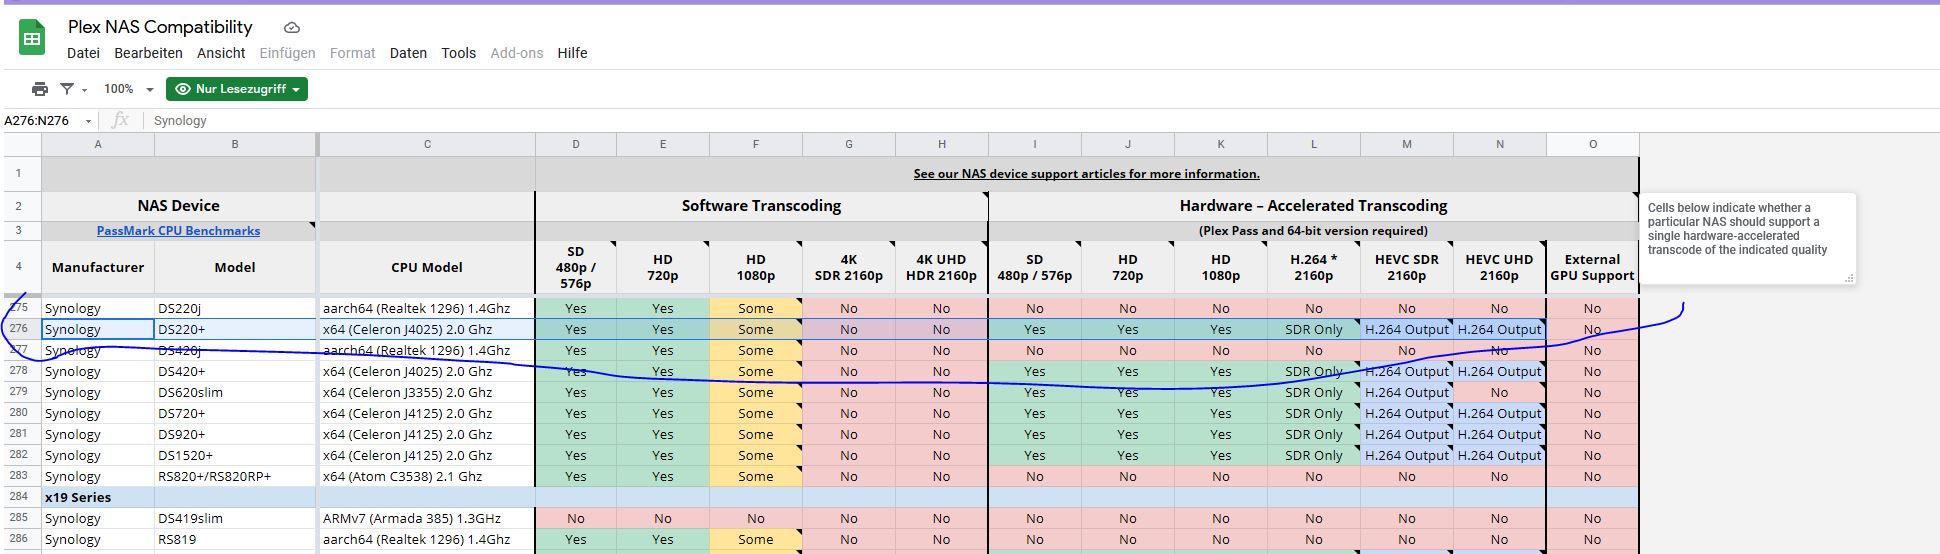Viewport: 1940px width, 554px height.
Task: Click the DS920+ model cell
Action: click(235, 434)
